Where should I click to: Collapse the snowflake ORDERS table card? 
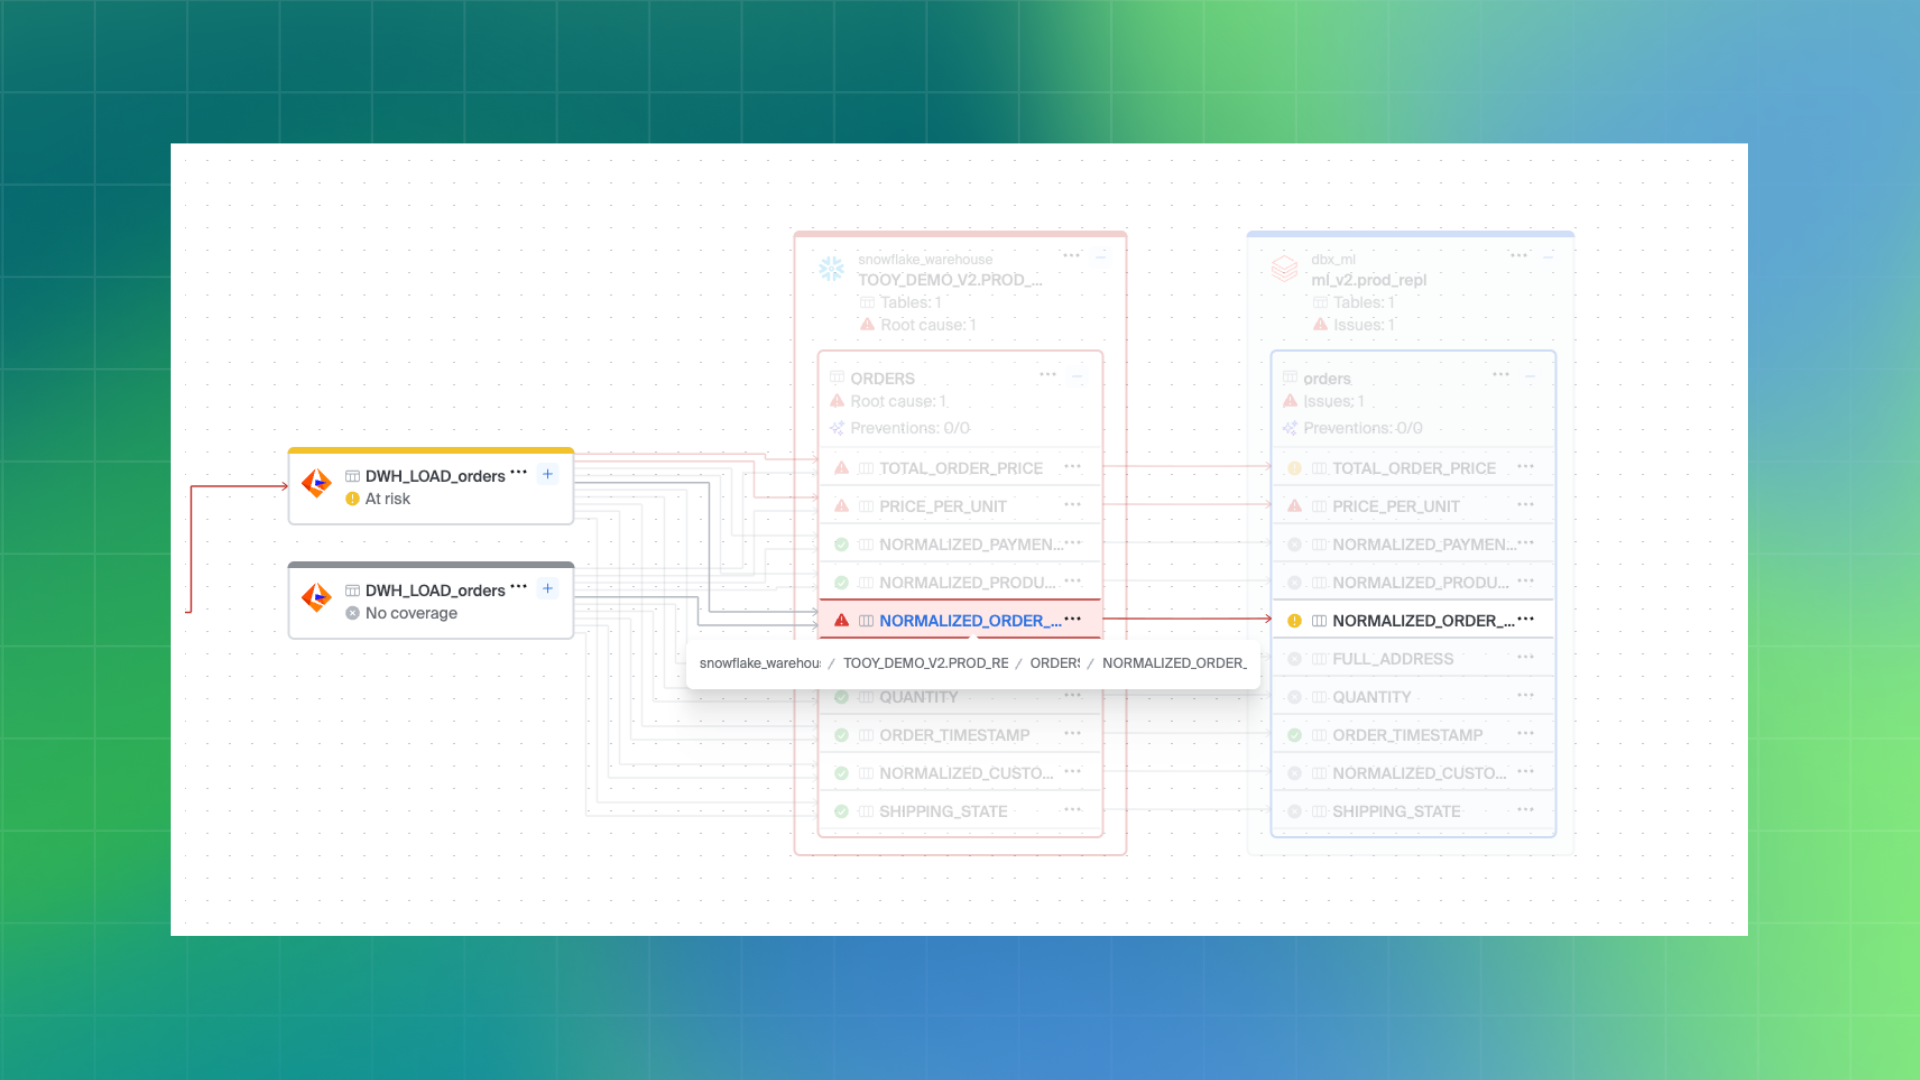1077,377
